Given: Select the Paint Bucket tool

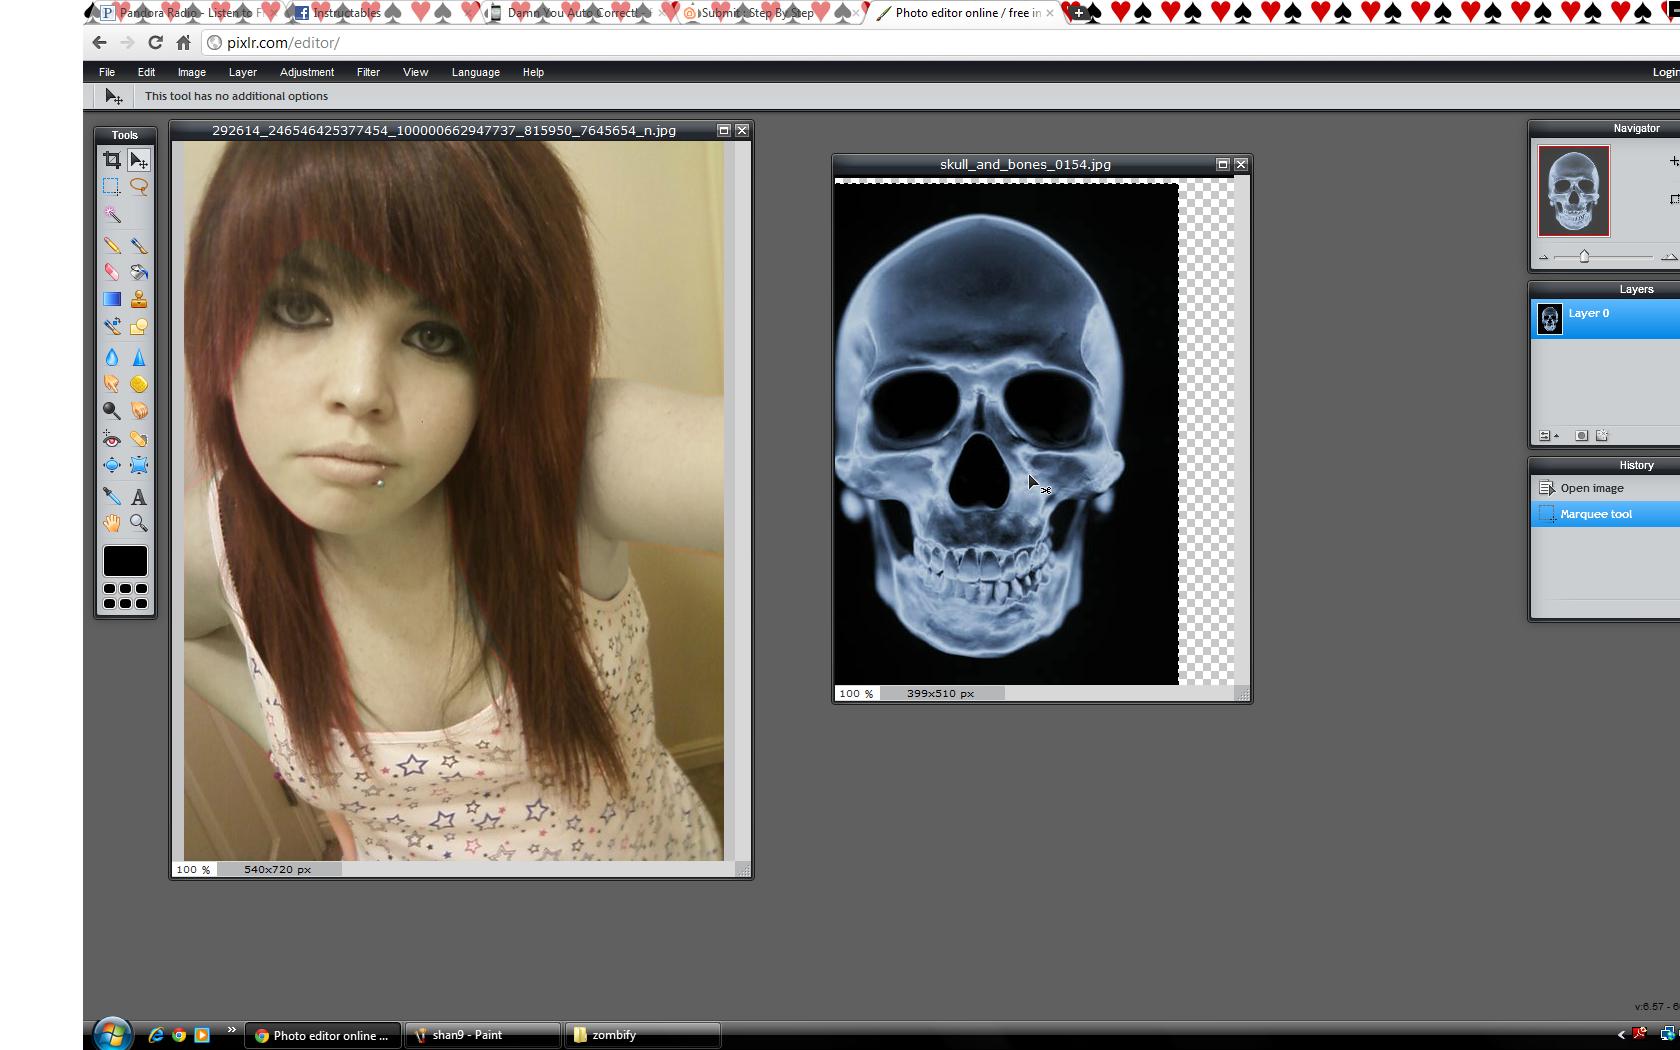Looking at the screenshot, I should coord(139,272).
